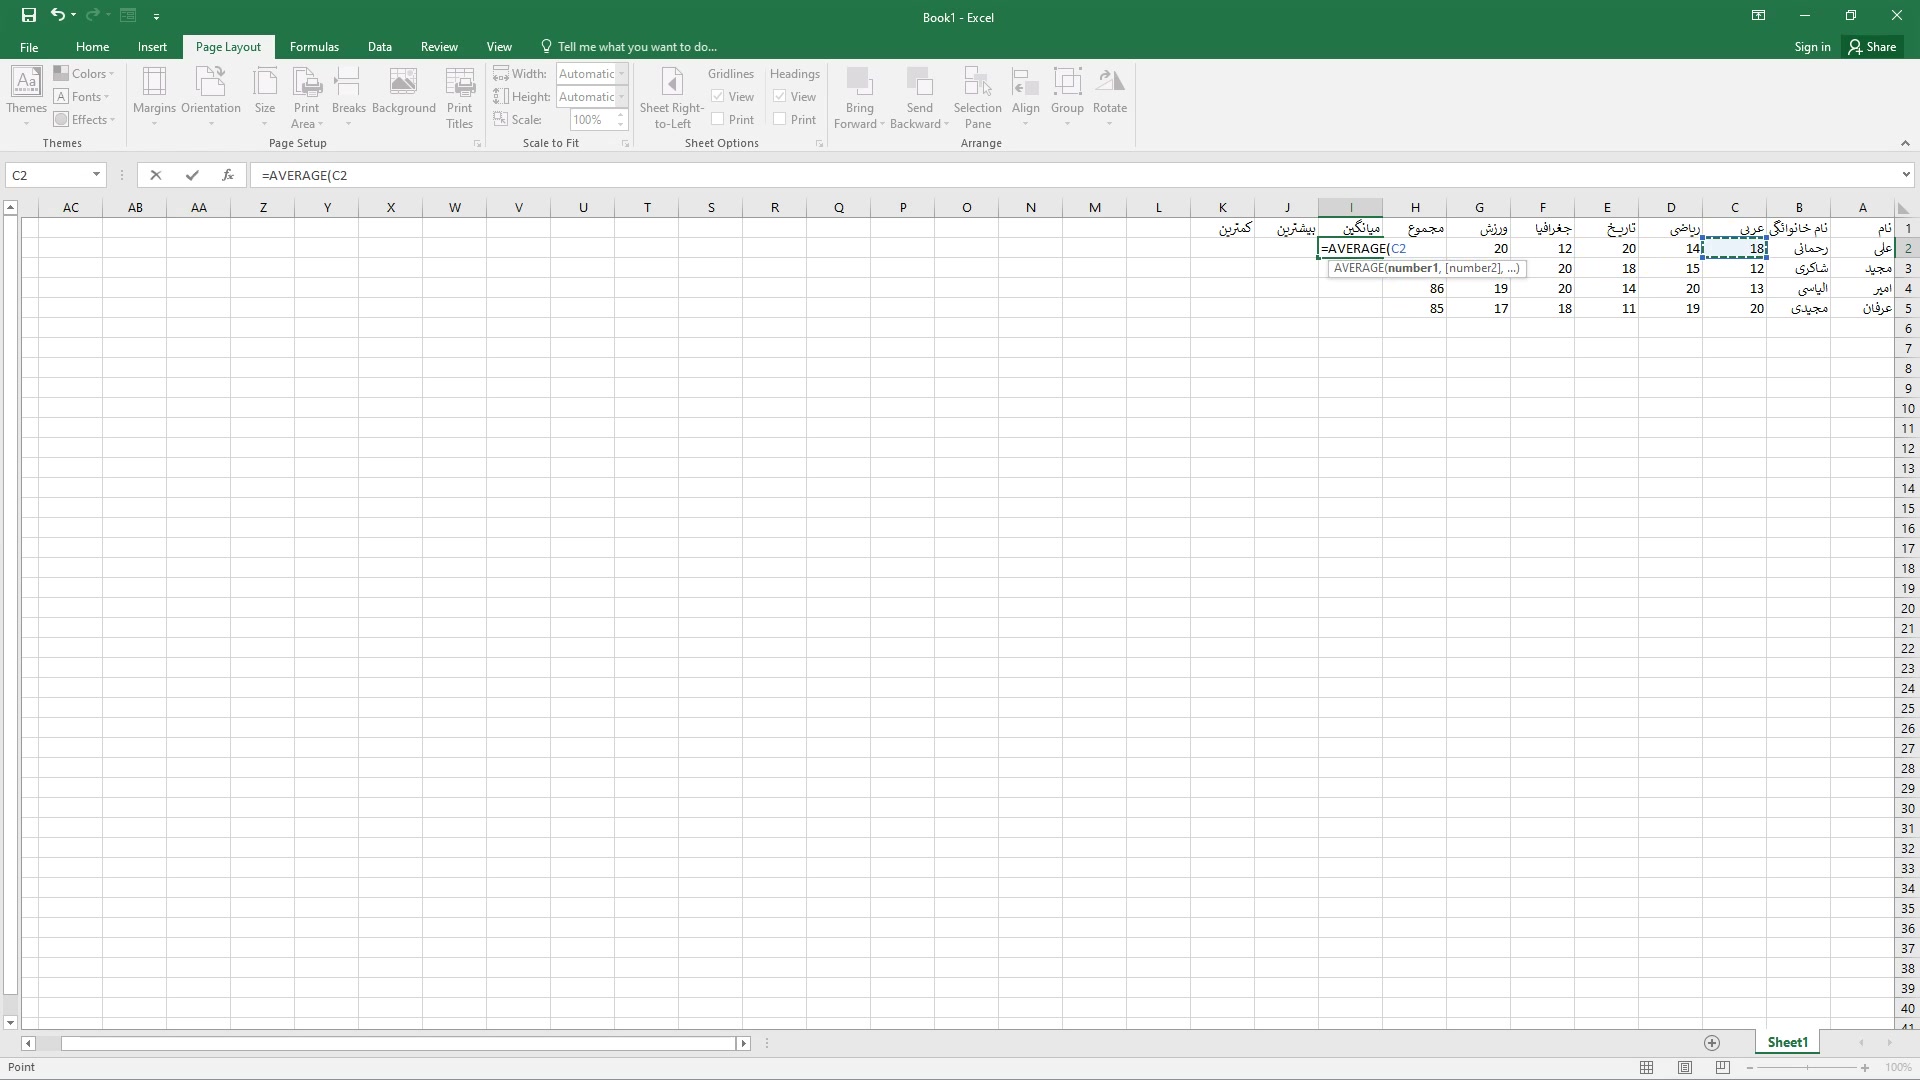The height and width of the screenshot is (1080, 1920).
Task: Open the Margins page setup tool
Action: click(x=154, y=96)
